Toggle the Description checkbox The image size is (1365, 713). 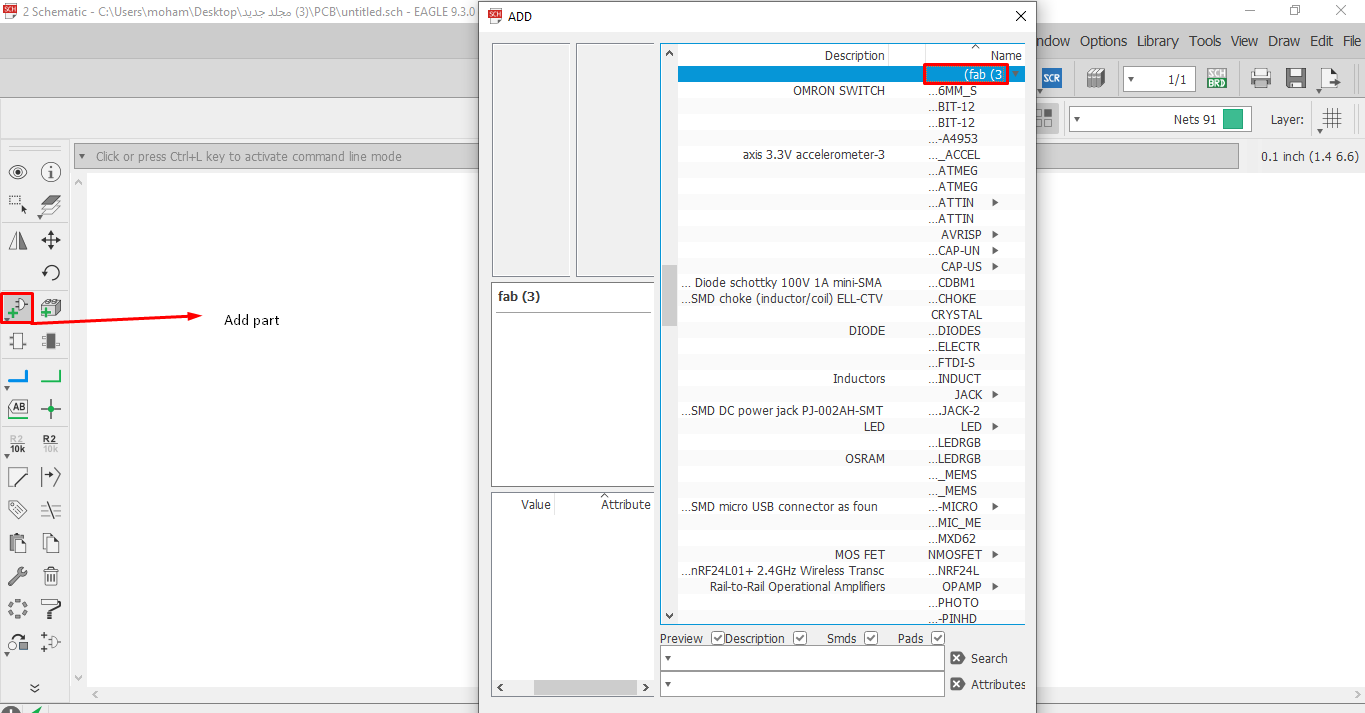pos(800,638)
